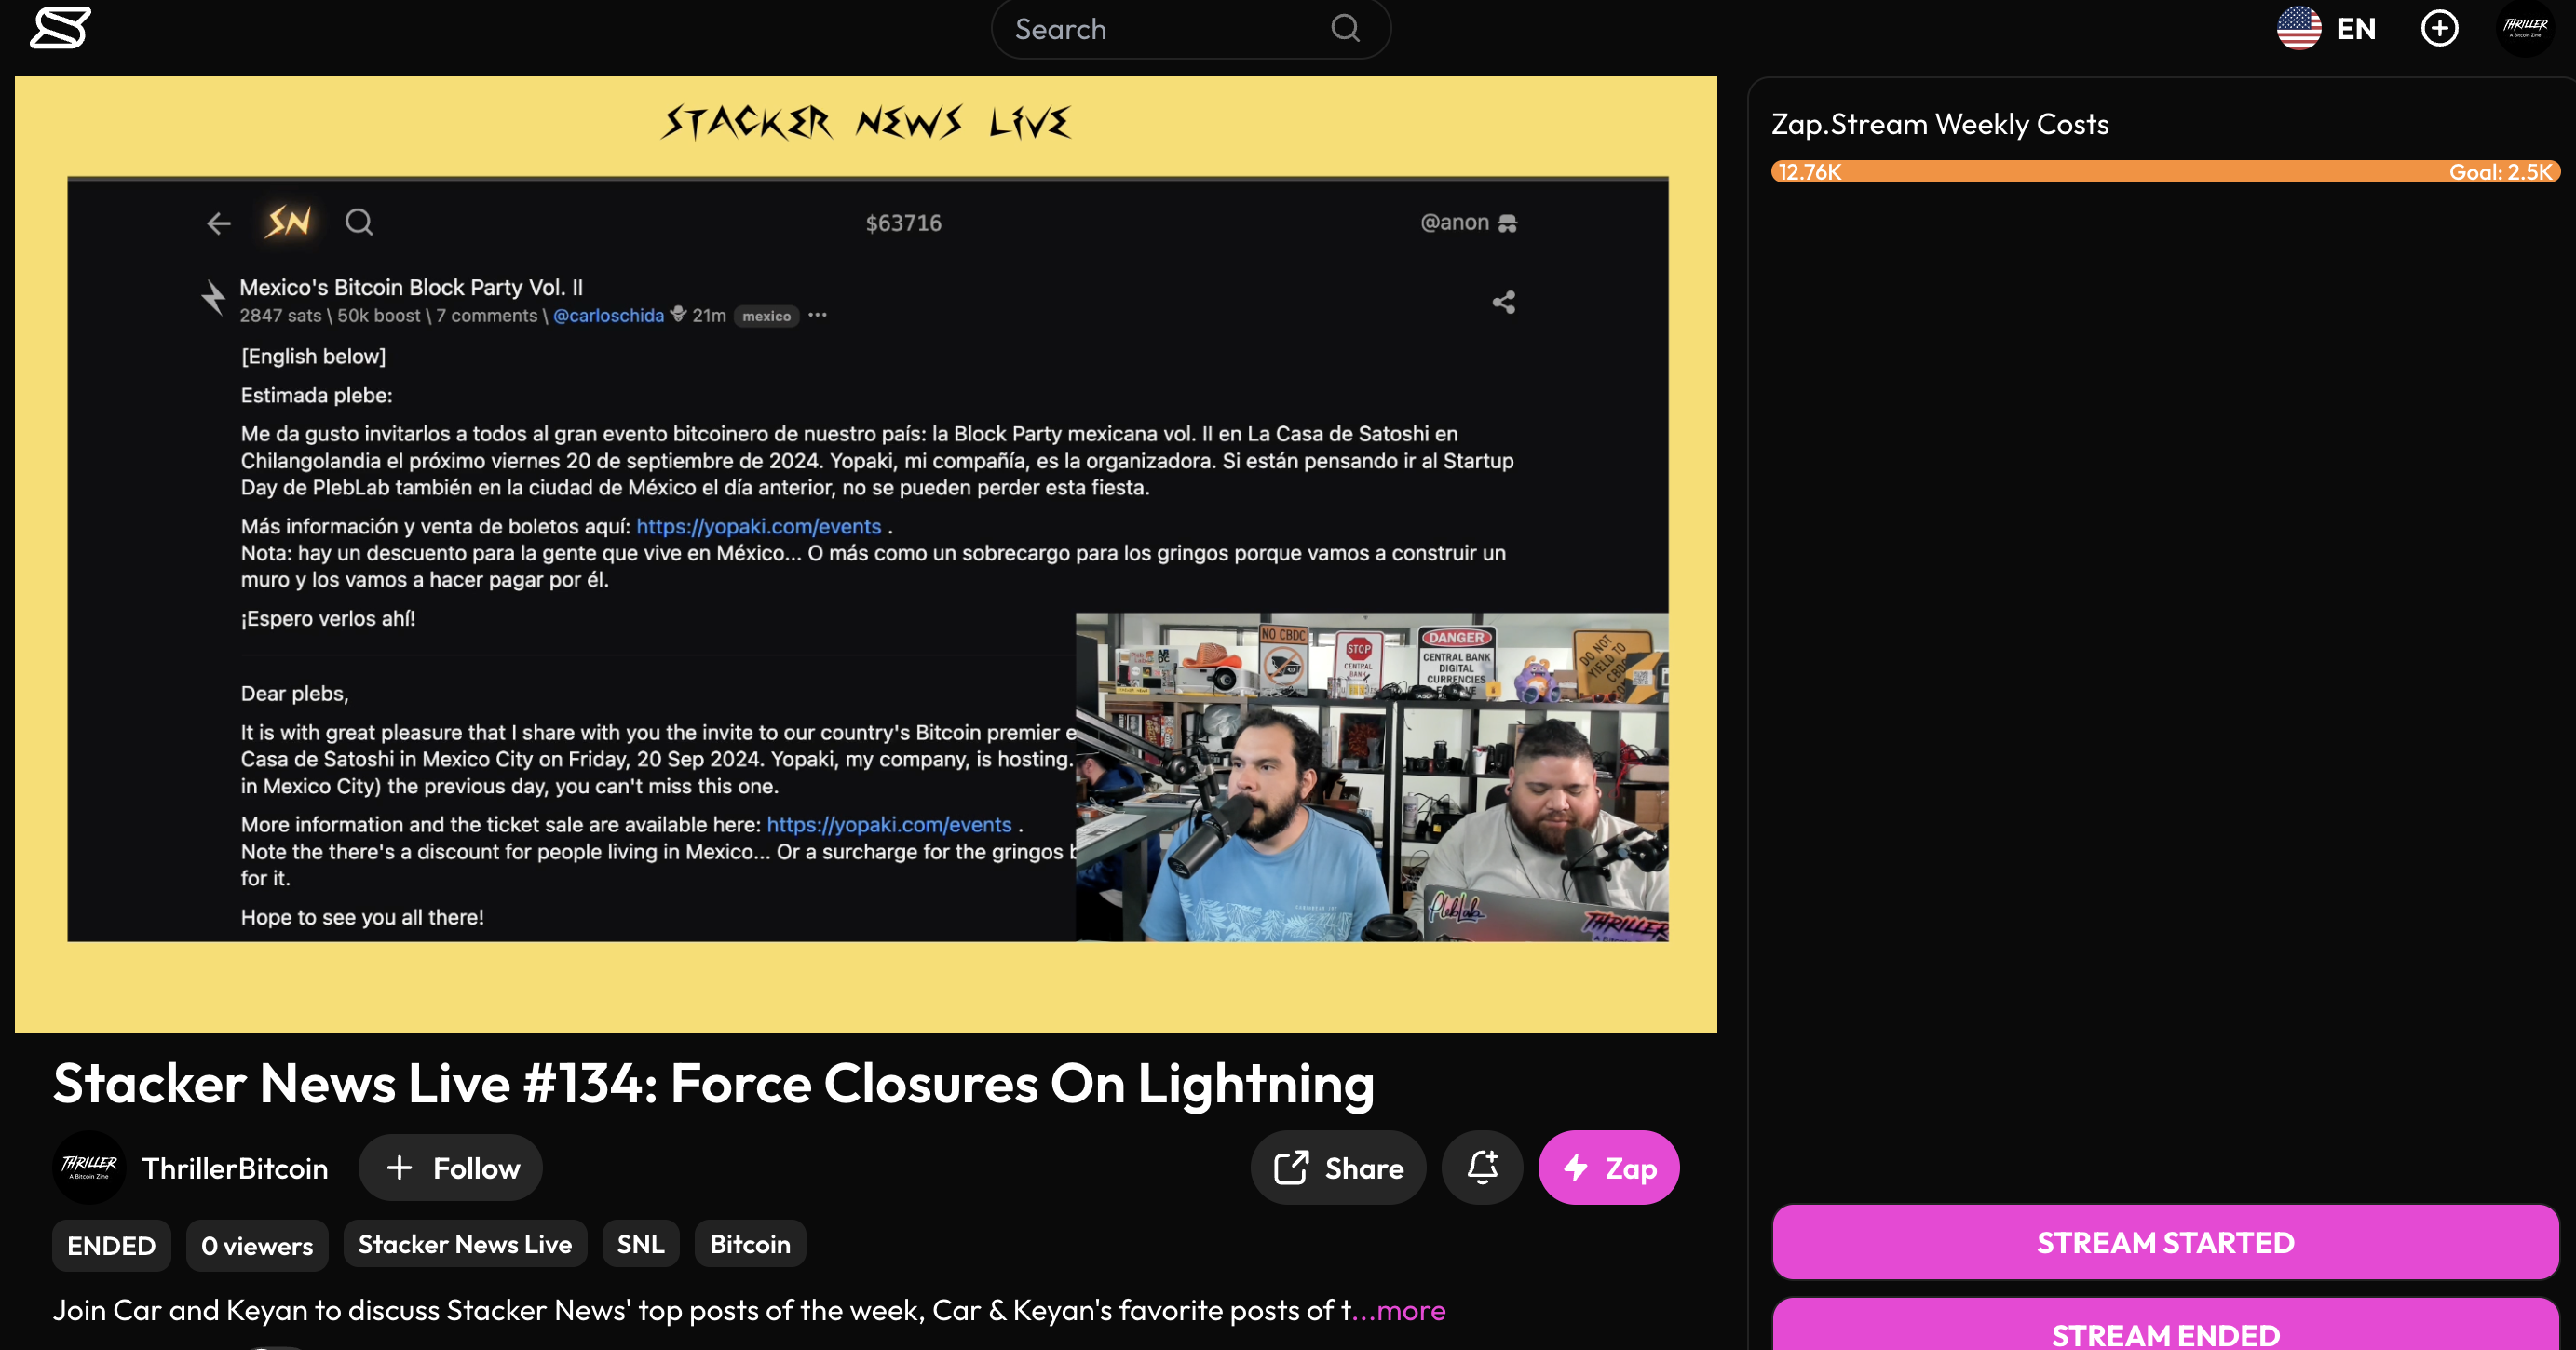The image size is (2576, 1350).
Task: Send a Zap with lightning button
Action: 1608,1167
